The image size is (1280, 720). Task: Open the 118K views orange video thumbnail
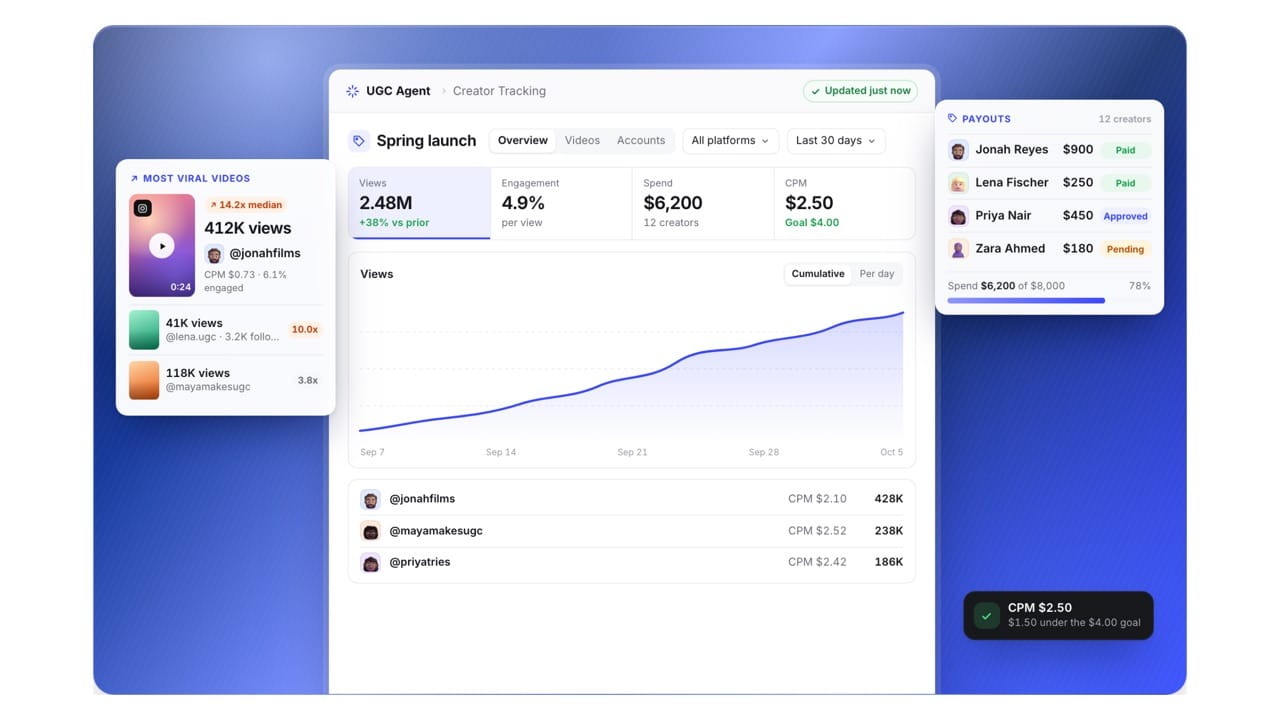pyautogui.click(x=144, y=380)
